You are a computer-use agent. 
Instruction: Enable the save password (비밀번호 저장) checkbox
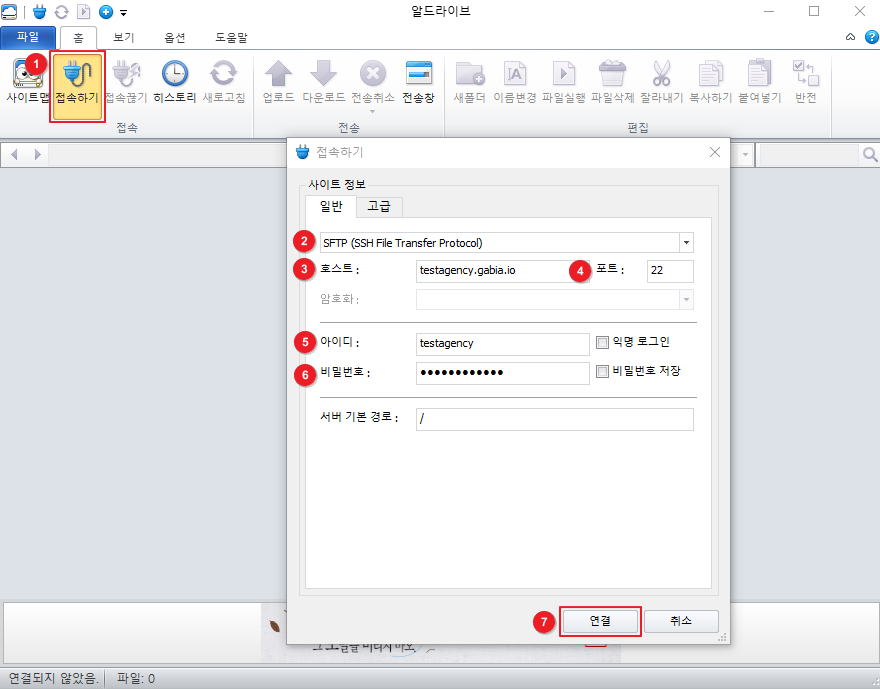pos(602,371)
